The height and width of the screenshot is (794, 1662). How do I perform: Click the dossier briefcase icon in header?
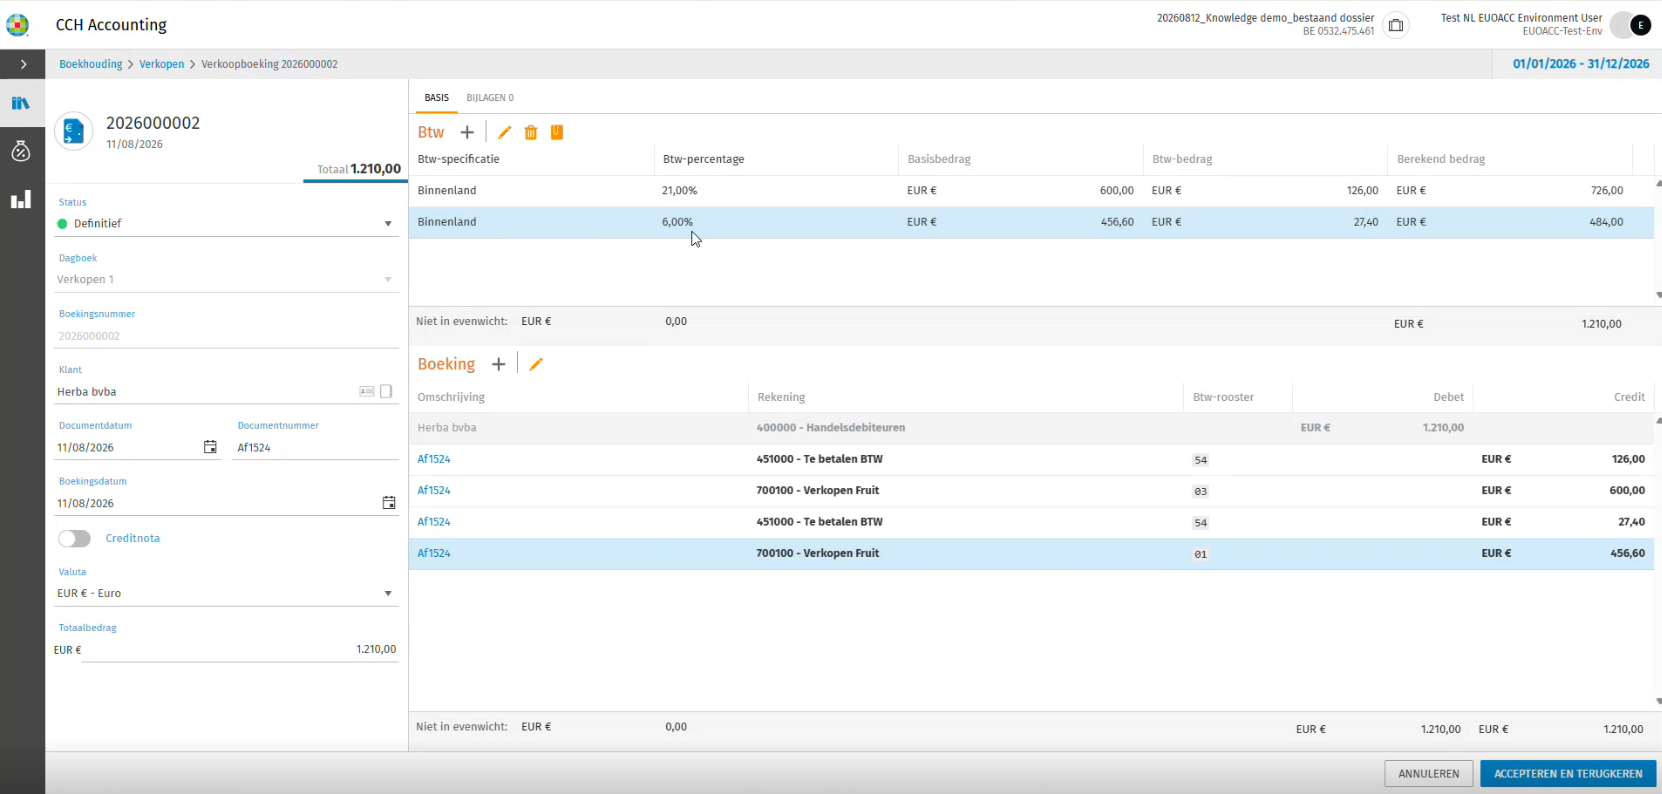(1396, 25)
